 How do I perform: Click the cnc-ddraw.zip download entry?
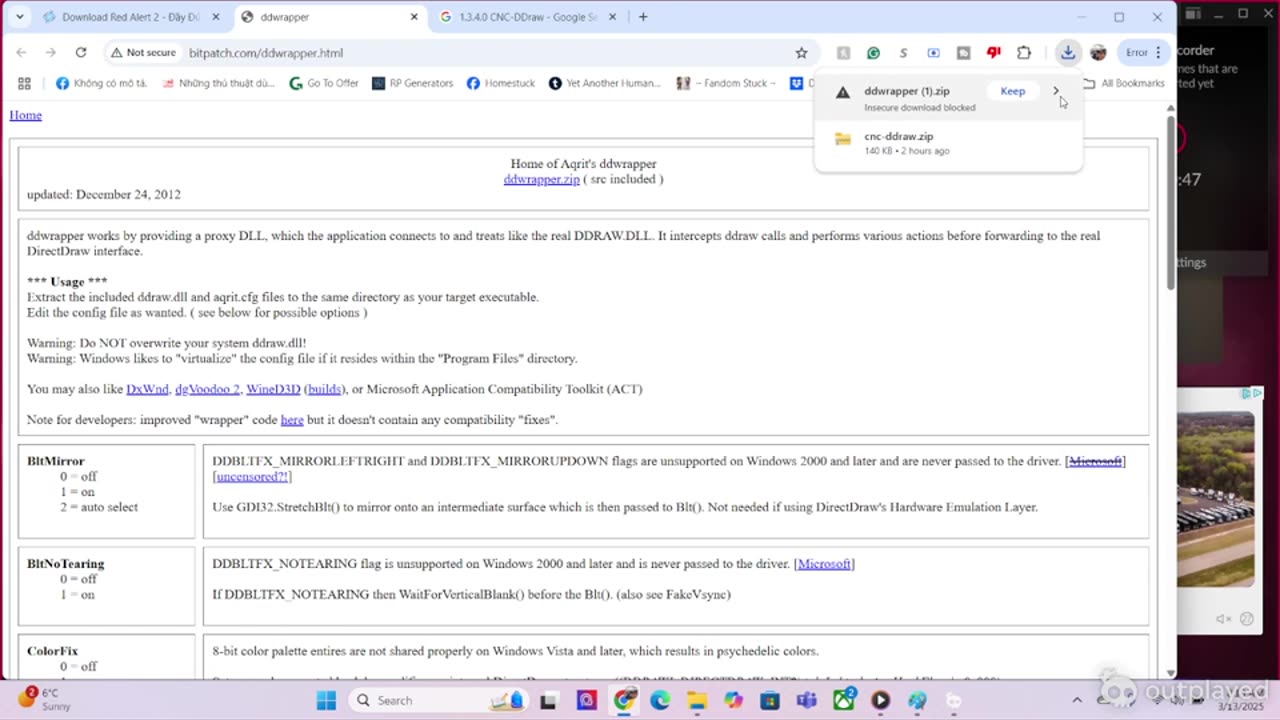(x=948, y=143)
